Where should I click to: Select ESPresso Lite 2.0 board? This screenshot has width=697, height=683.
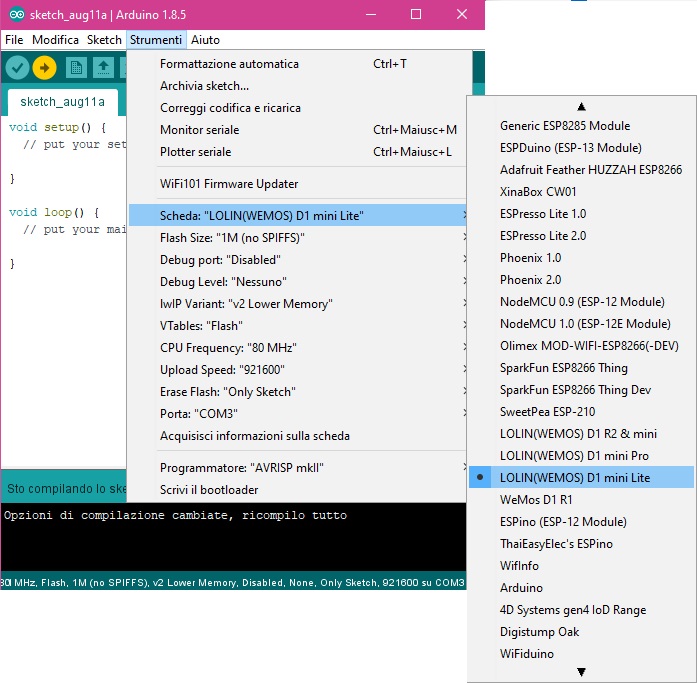pyautogui.click(x=581, y=236)
